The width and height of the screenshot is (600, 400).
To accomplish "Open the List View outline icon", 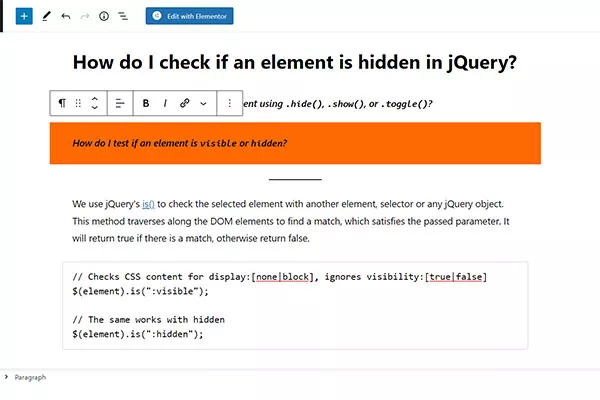I will pyautogui.click(x=123, y=16).
